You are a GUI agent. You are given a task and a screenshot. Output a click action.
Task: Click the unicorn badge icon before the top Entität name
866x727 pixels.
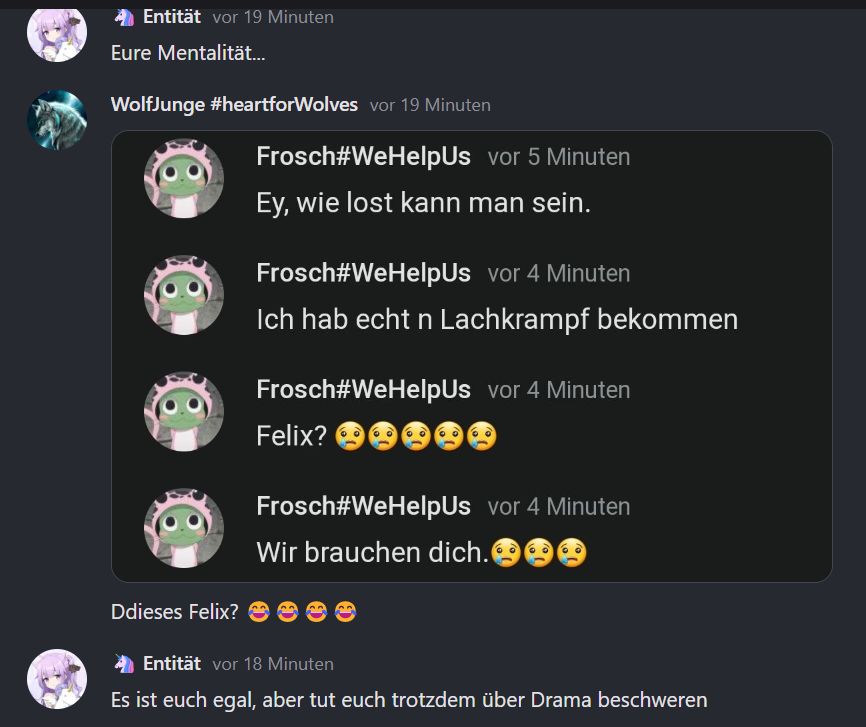124,17
